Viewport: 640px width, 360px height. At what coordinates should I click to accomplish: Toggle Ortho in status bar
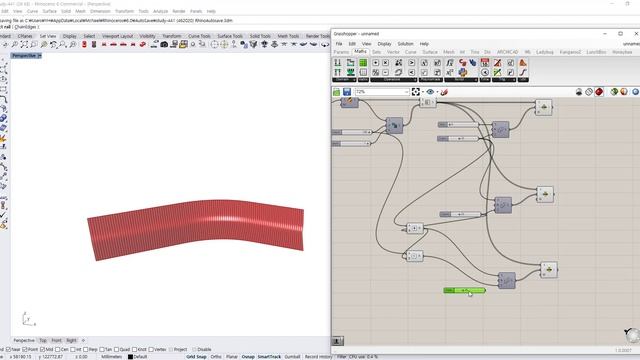click(216, 357)
